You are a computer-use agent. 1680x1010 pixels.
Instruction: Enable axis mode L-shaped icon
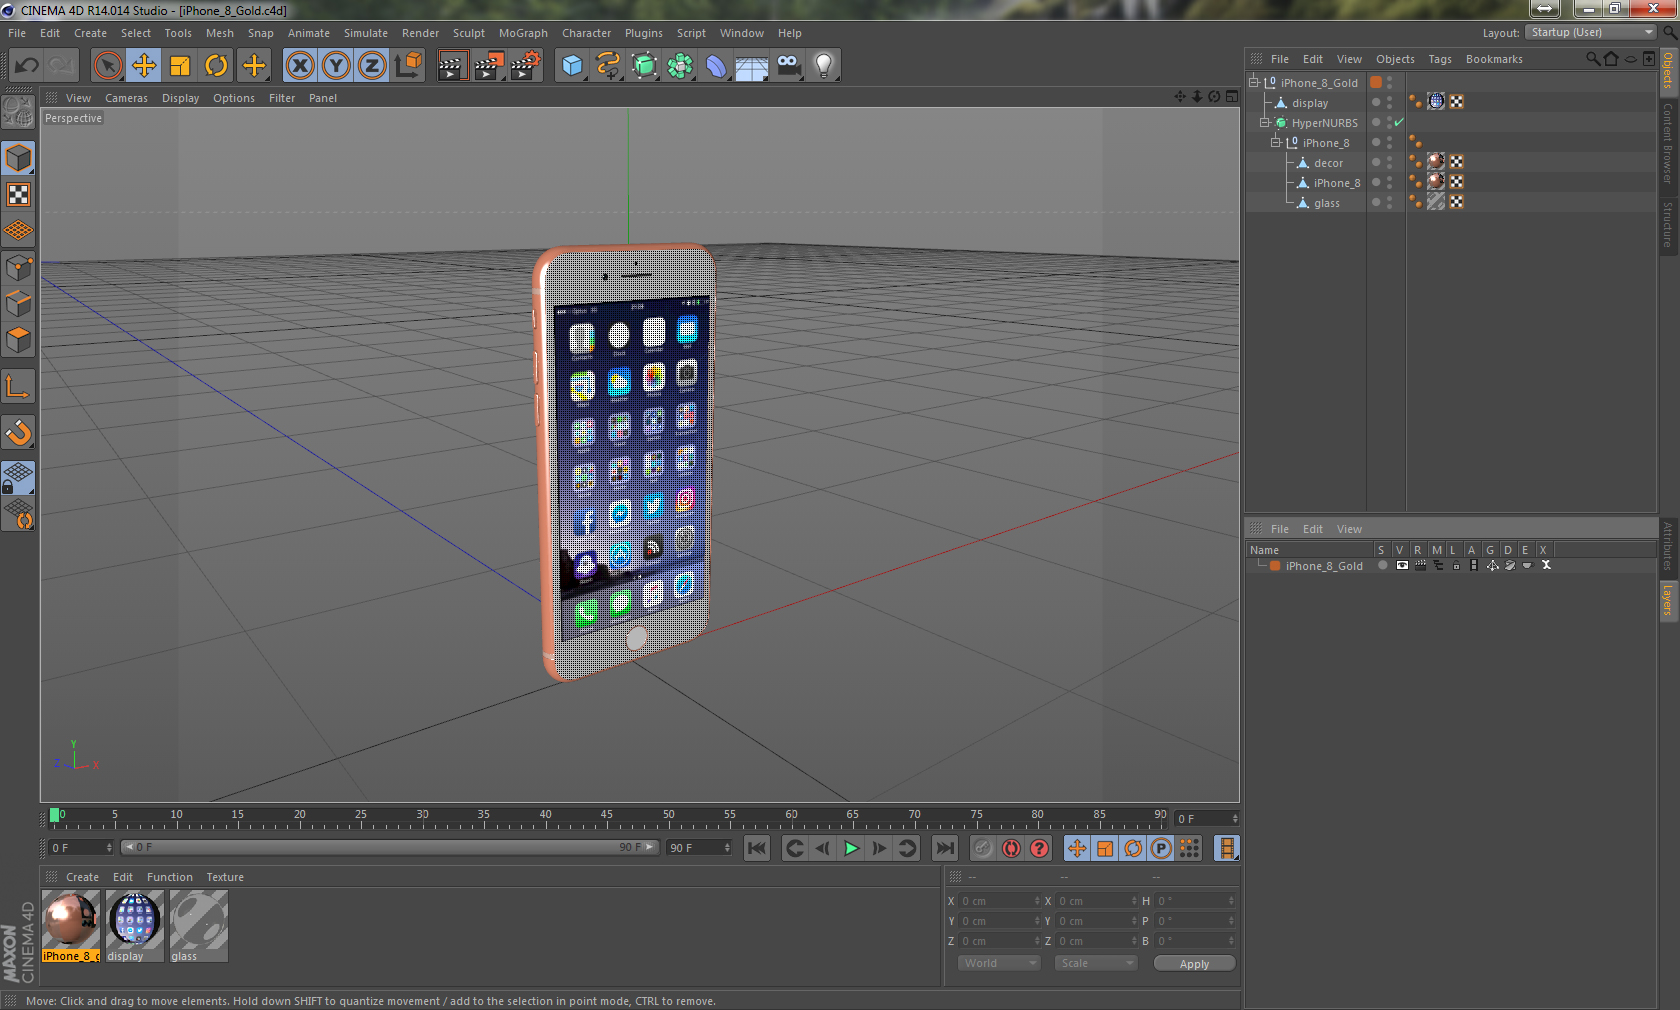click(x=18, y=386)
